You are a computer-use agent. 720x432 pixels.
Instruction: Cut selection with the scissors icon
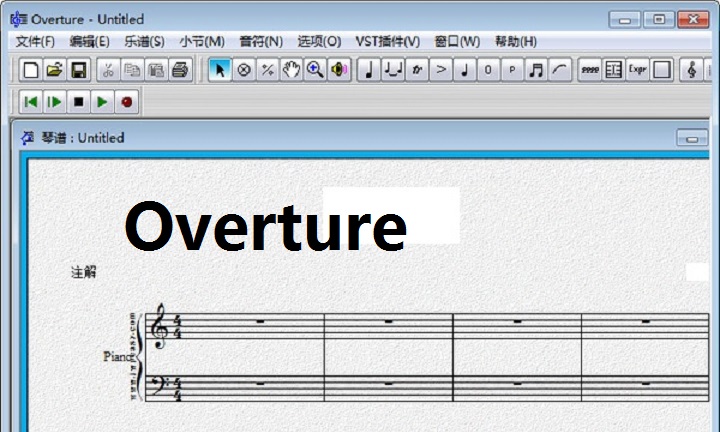(108, 70)
